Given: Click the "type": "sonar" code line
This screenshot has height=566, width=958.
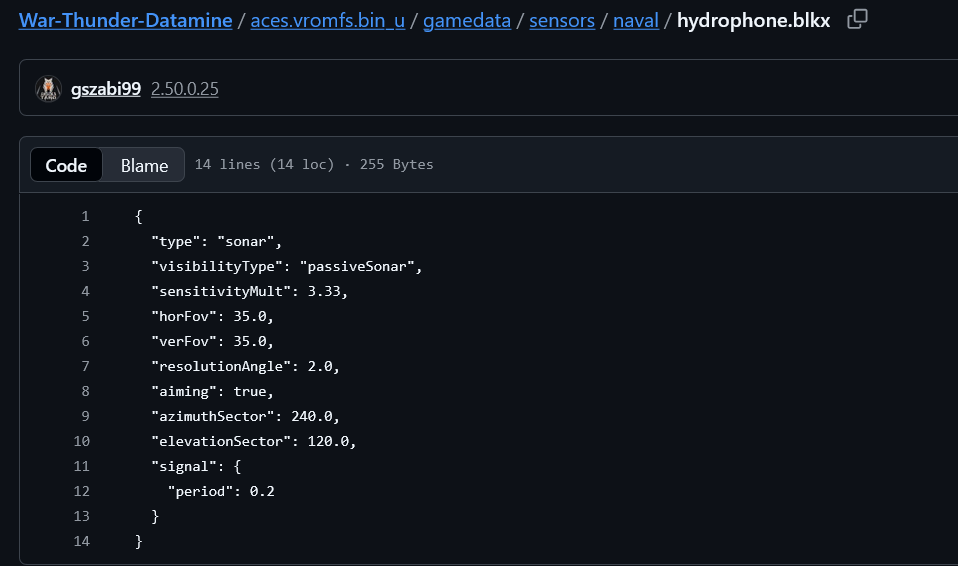Looking at the screenshot, I should tap(217, 241).
